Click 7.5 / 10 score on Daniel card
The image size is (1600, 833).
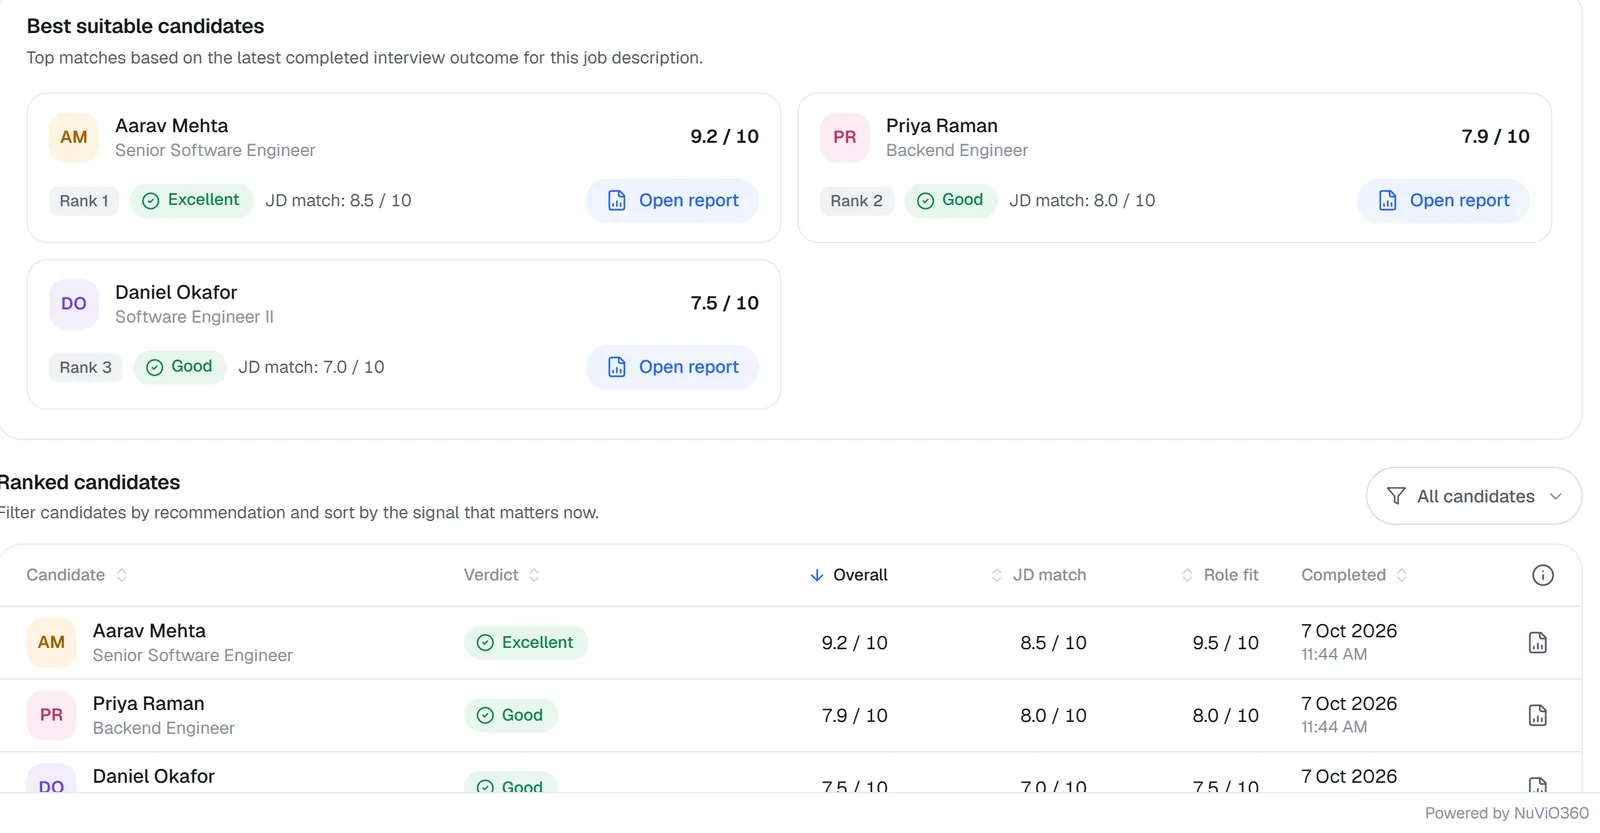(724, 304)
